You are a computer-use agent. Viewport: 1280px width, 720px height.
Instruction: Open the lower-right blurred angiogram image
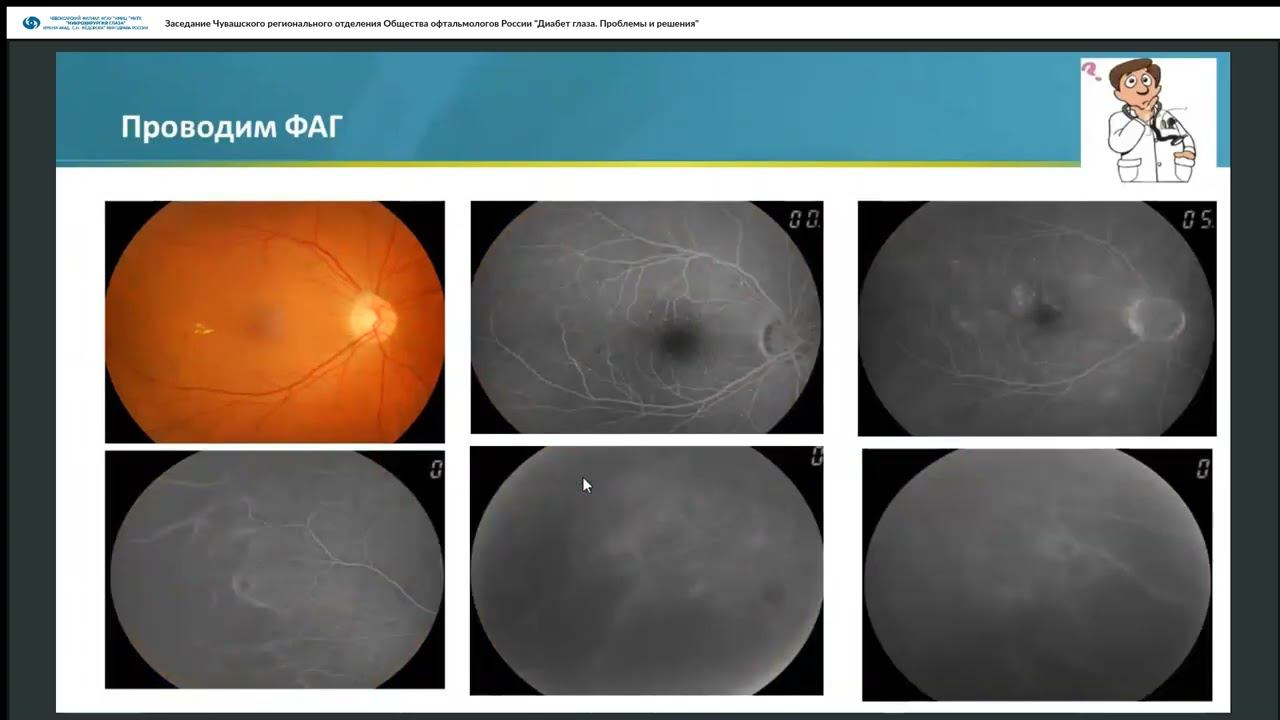point(1037,574)
